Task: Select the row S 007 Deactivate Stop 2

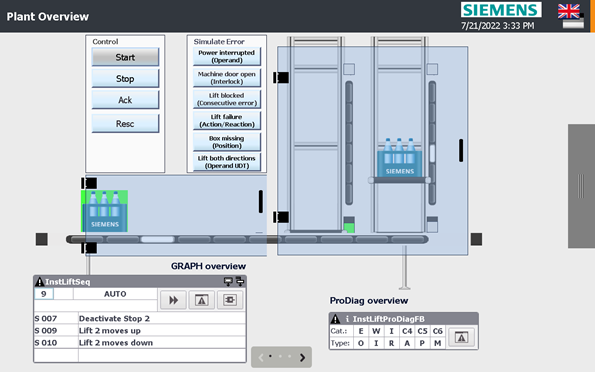Action: coord(140,318)
